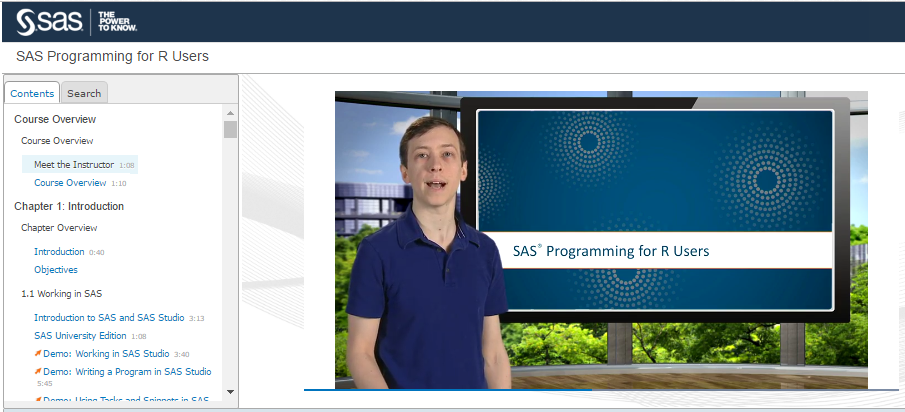Viewport: 905px width, 412px height.
Task: Click the contents scrollbar up arrow
Action: 230,113
